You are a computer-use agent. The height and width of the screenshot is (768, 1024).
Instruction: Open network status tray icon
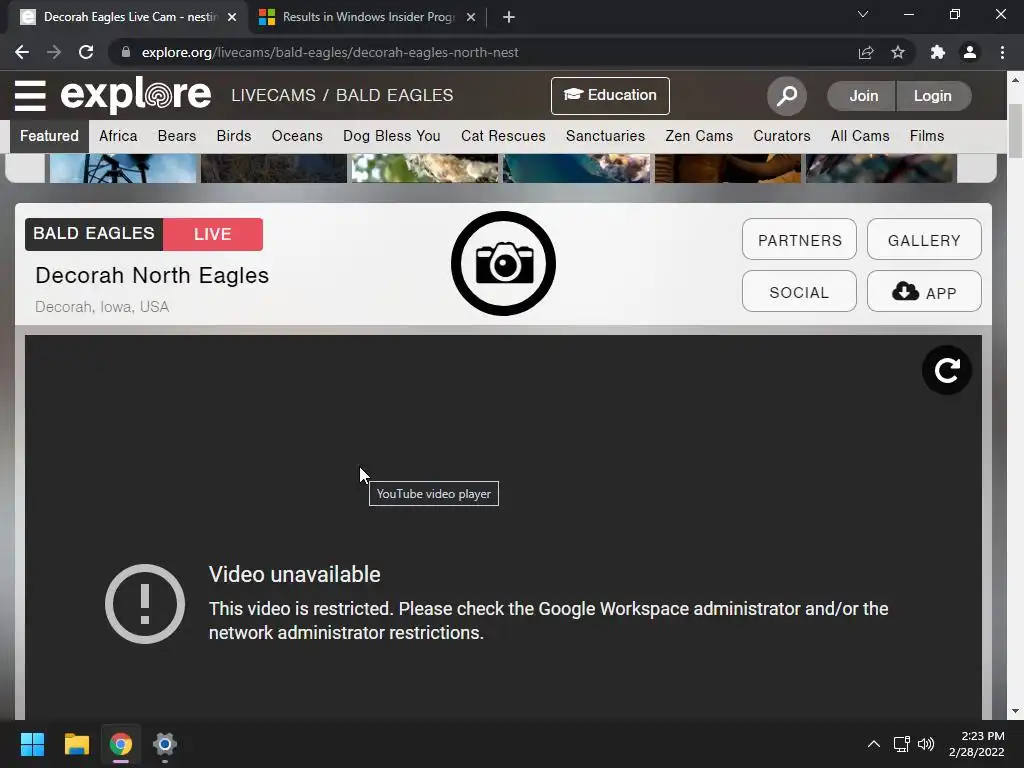point(902,744)
